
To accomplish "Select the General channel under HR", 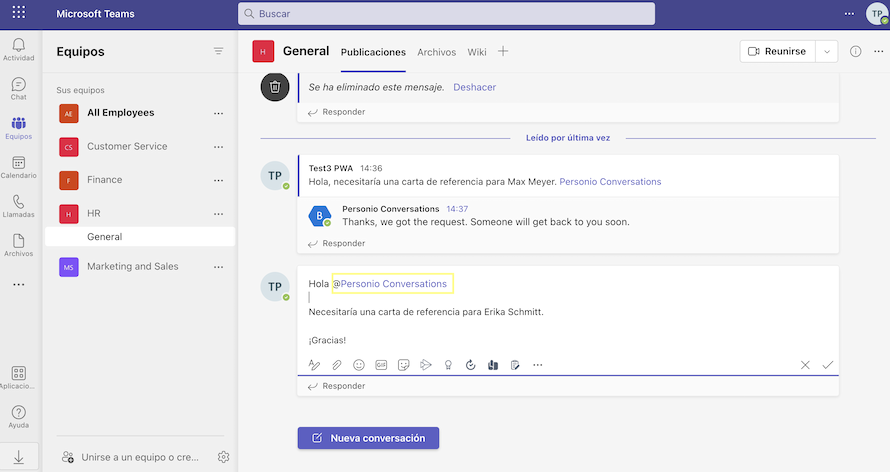I will tap(140, 237).
